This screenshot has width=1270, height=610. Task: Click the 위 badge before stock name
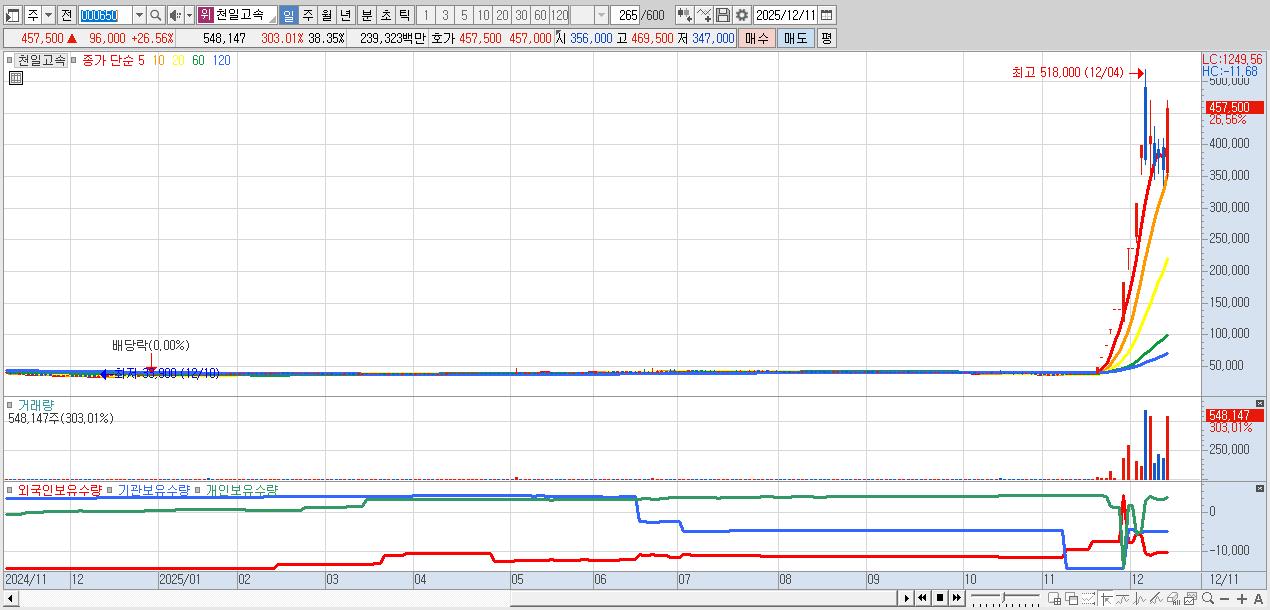(205, 15)
